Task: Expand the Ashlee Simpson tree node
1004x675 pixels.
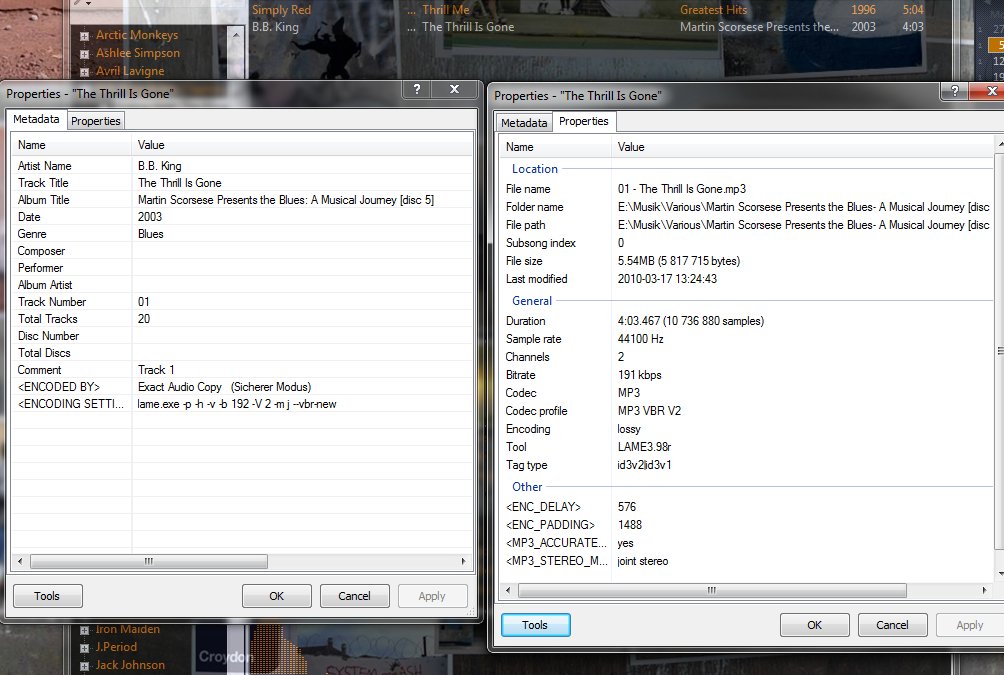Action: pos(84,54)
